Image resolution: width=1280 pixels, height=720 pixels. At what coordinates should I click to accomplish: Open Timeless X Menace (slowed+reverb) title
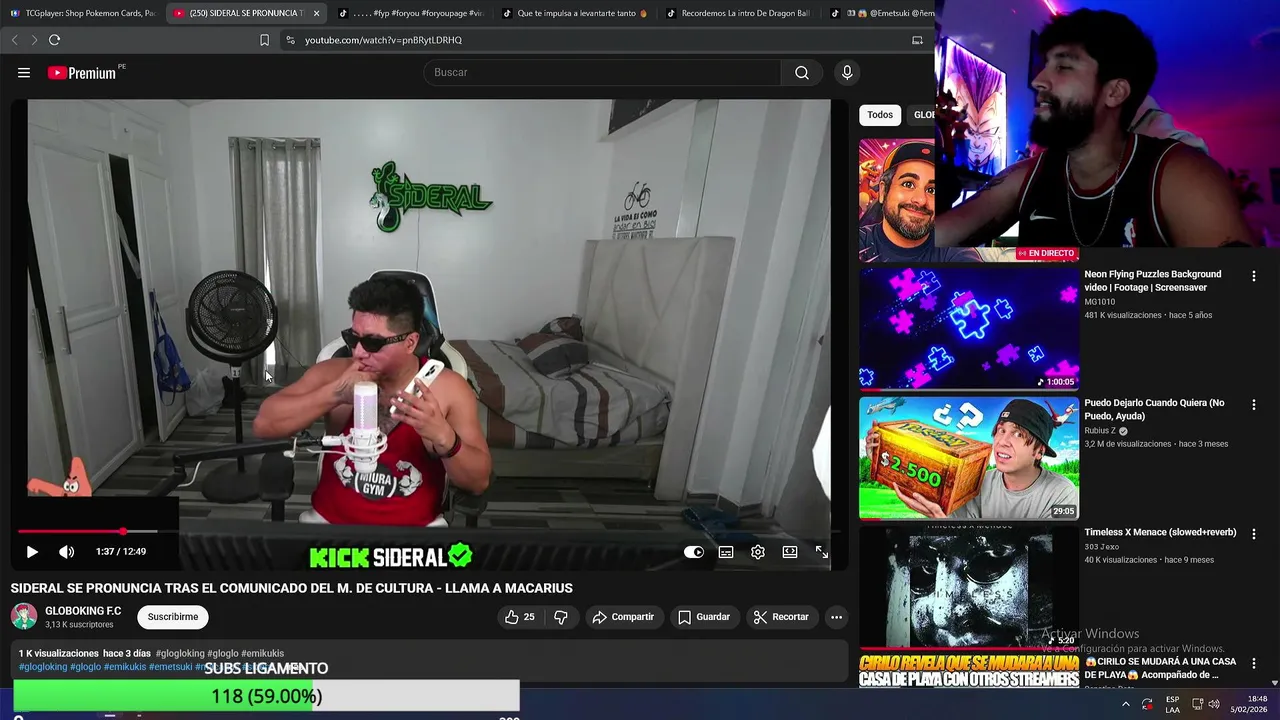1160,532
